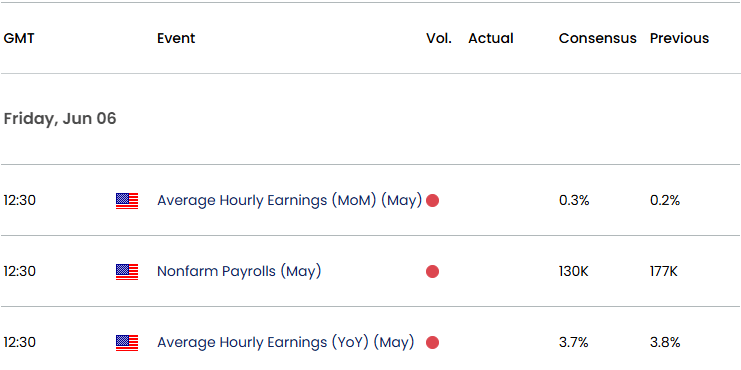Click the Consensus column header
The height and width of the screenshot is (370, 741).
tap(598, 38)
